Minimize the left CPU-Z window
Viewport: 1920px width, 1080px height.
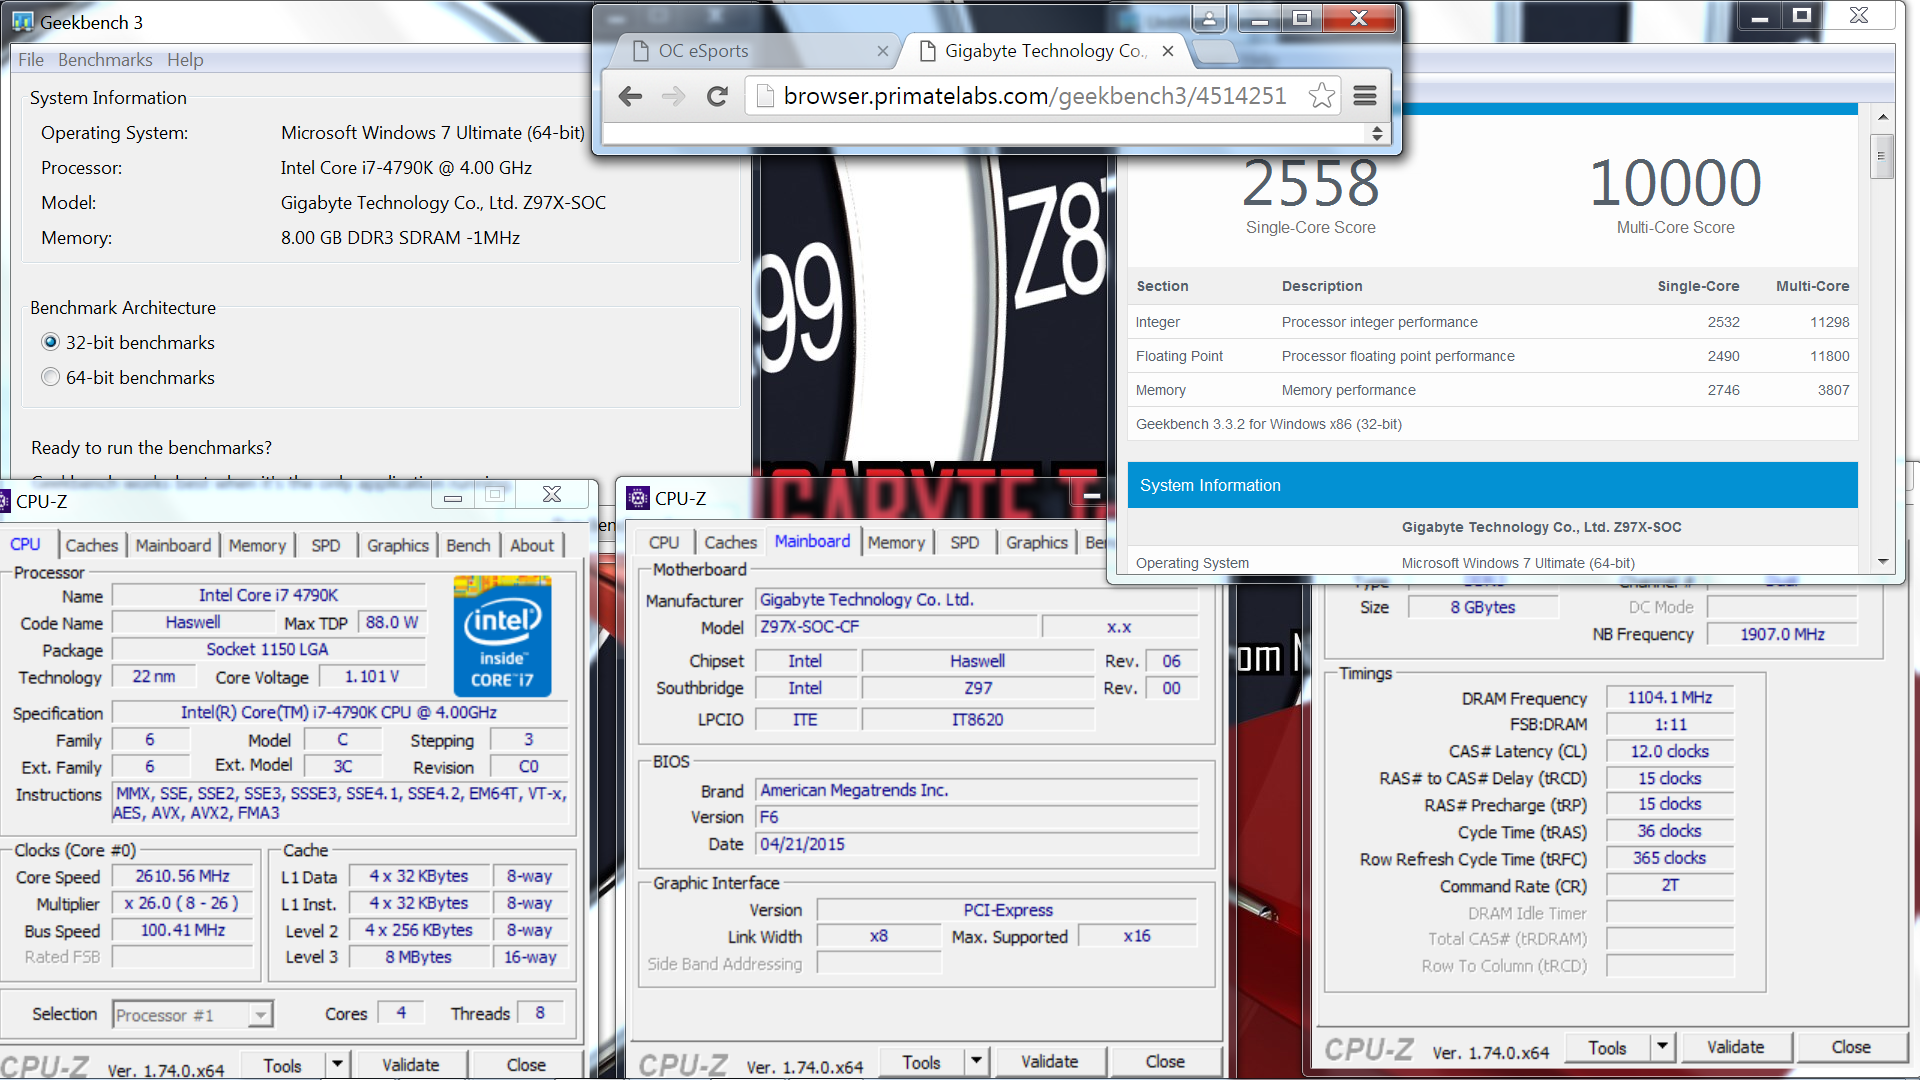tap(453, 495)
